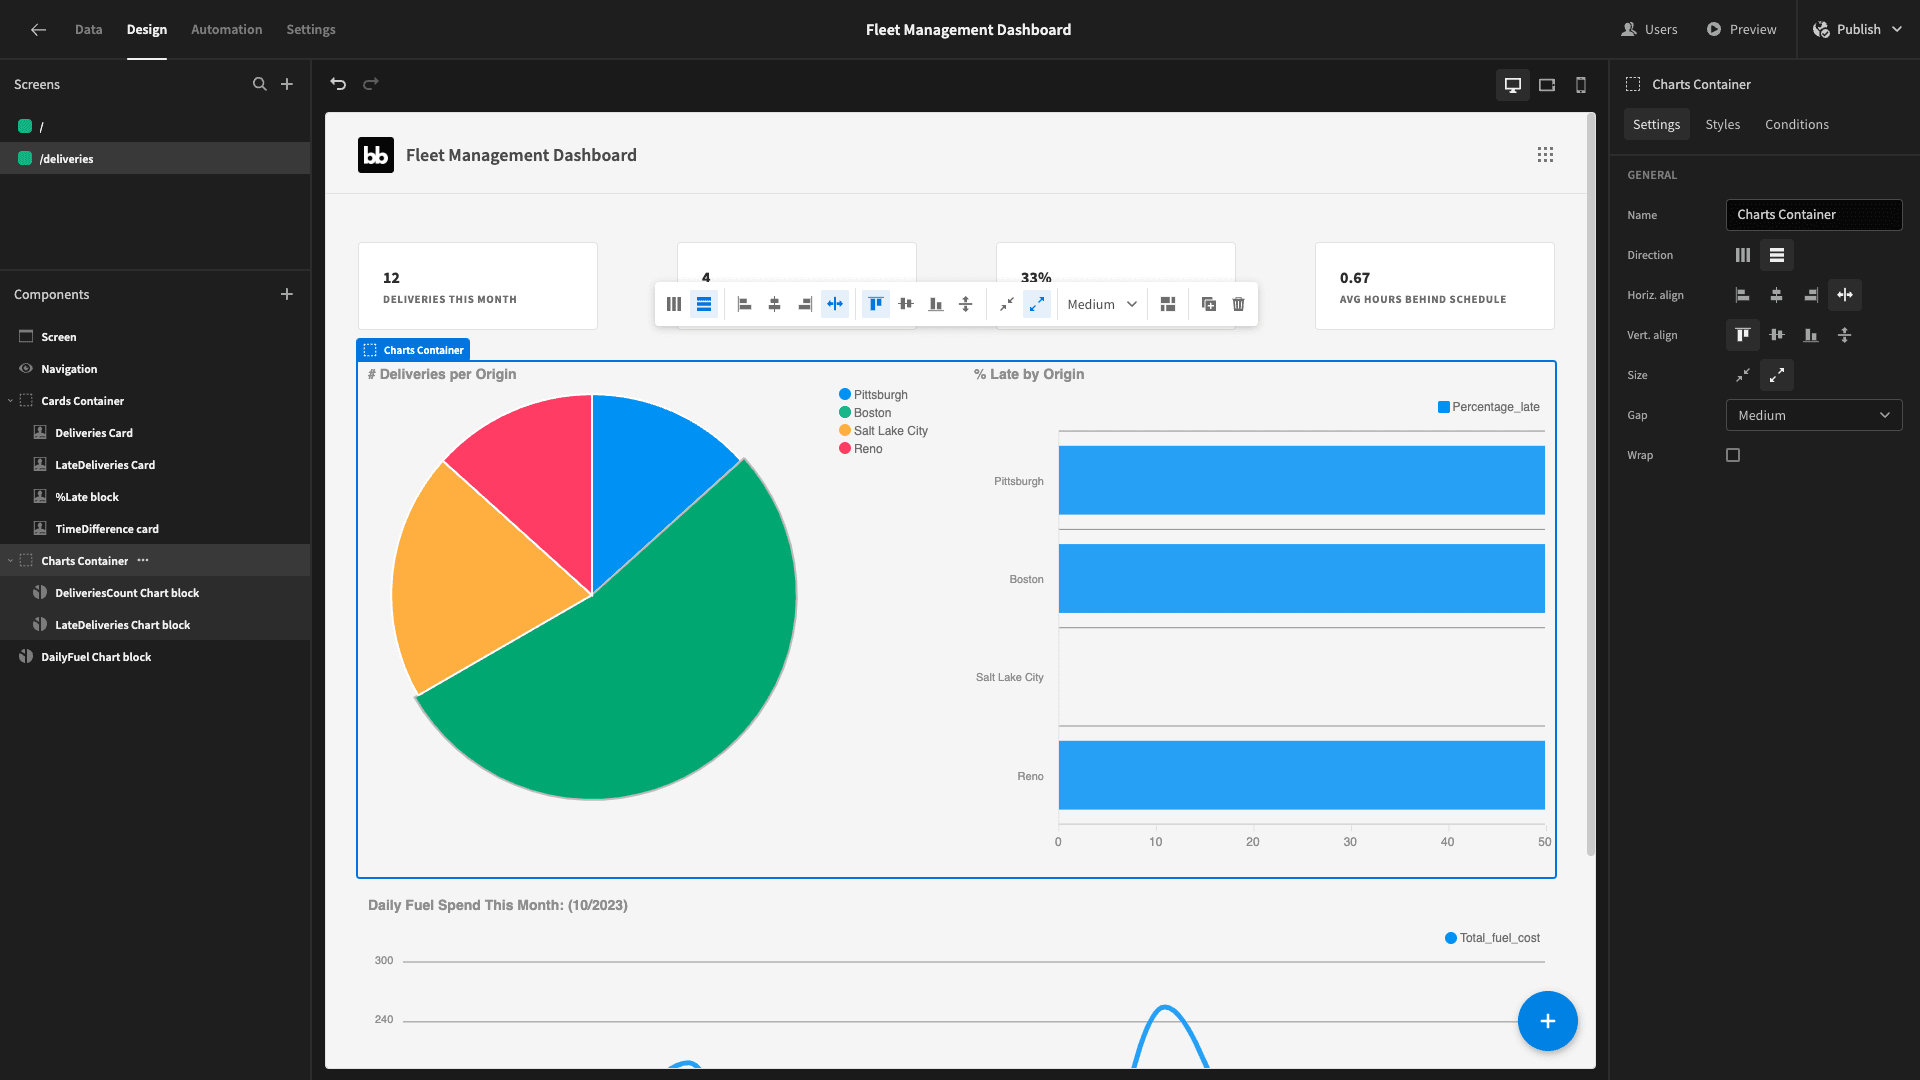Image resolution: width=1920 pixels, height=1080 pixels.
Task: Toggle Percentage_late legend swatch
Action: click(x=1444, y=407)
